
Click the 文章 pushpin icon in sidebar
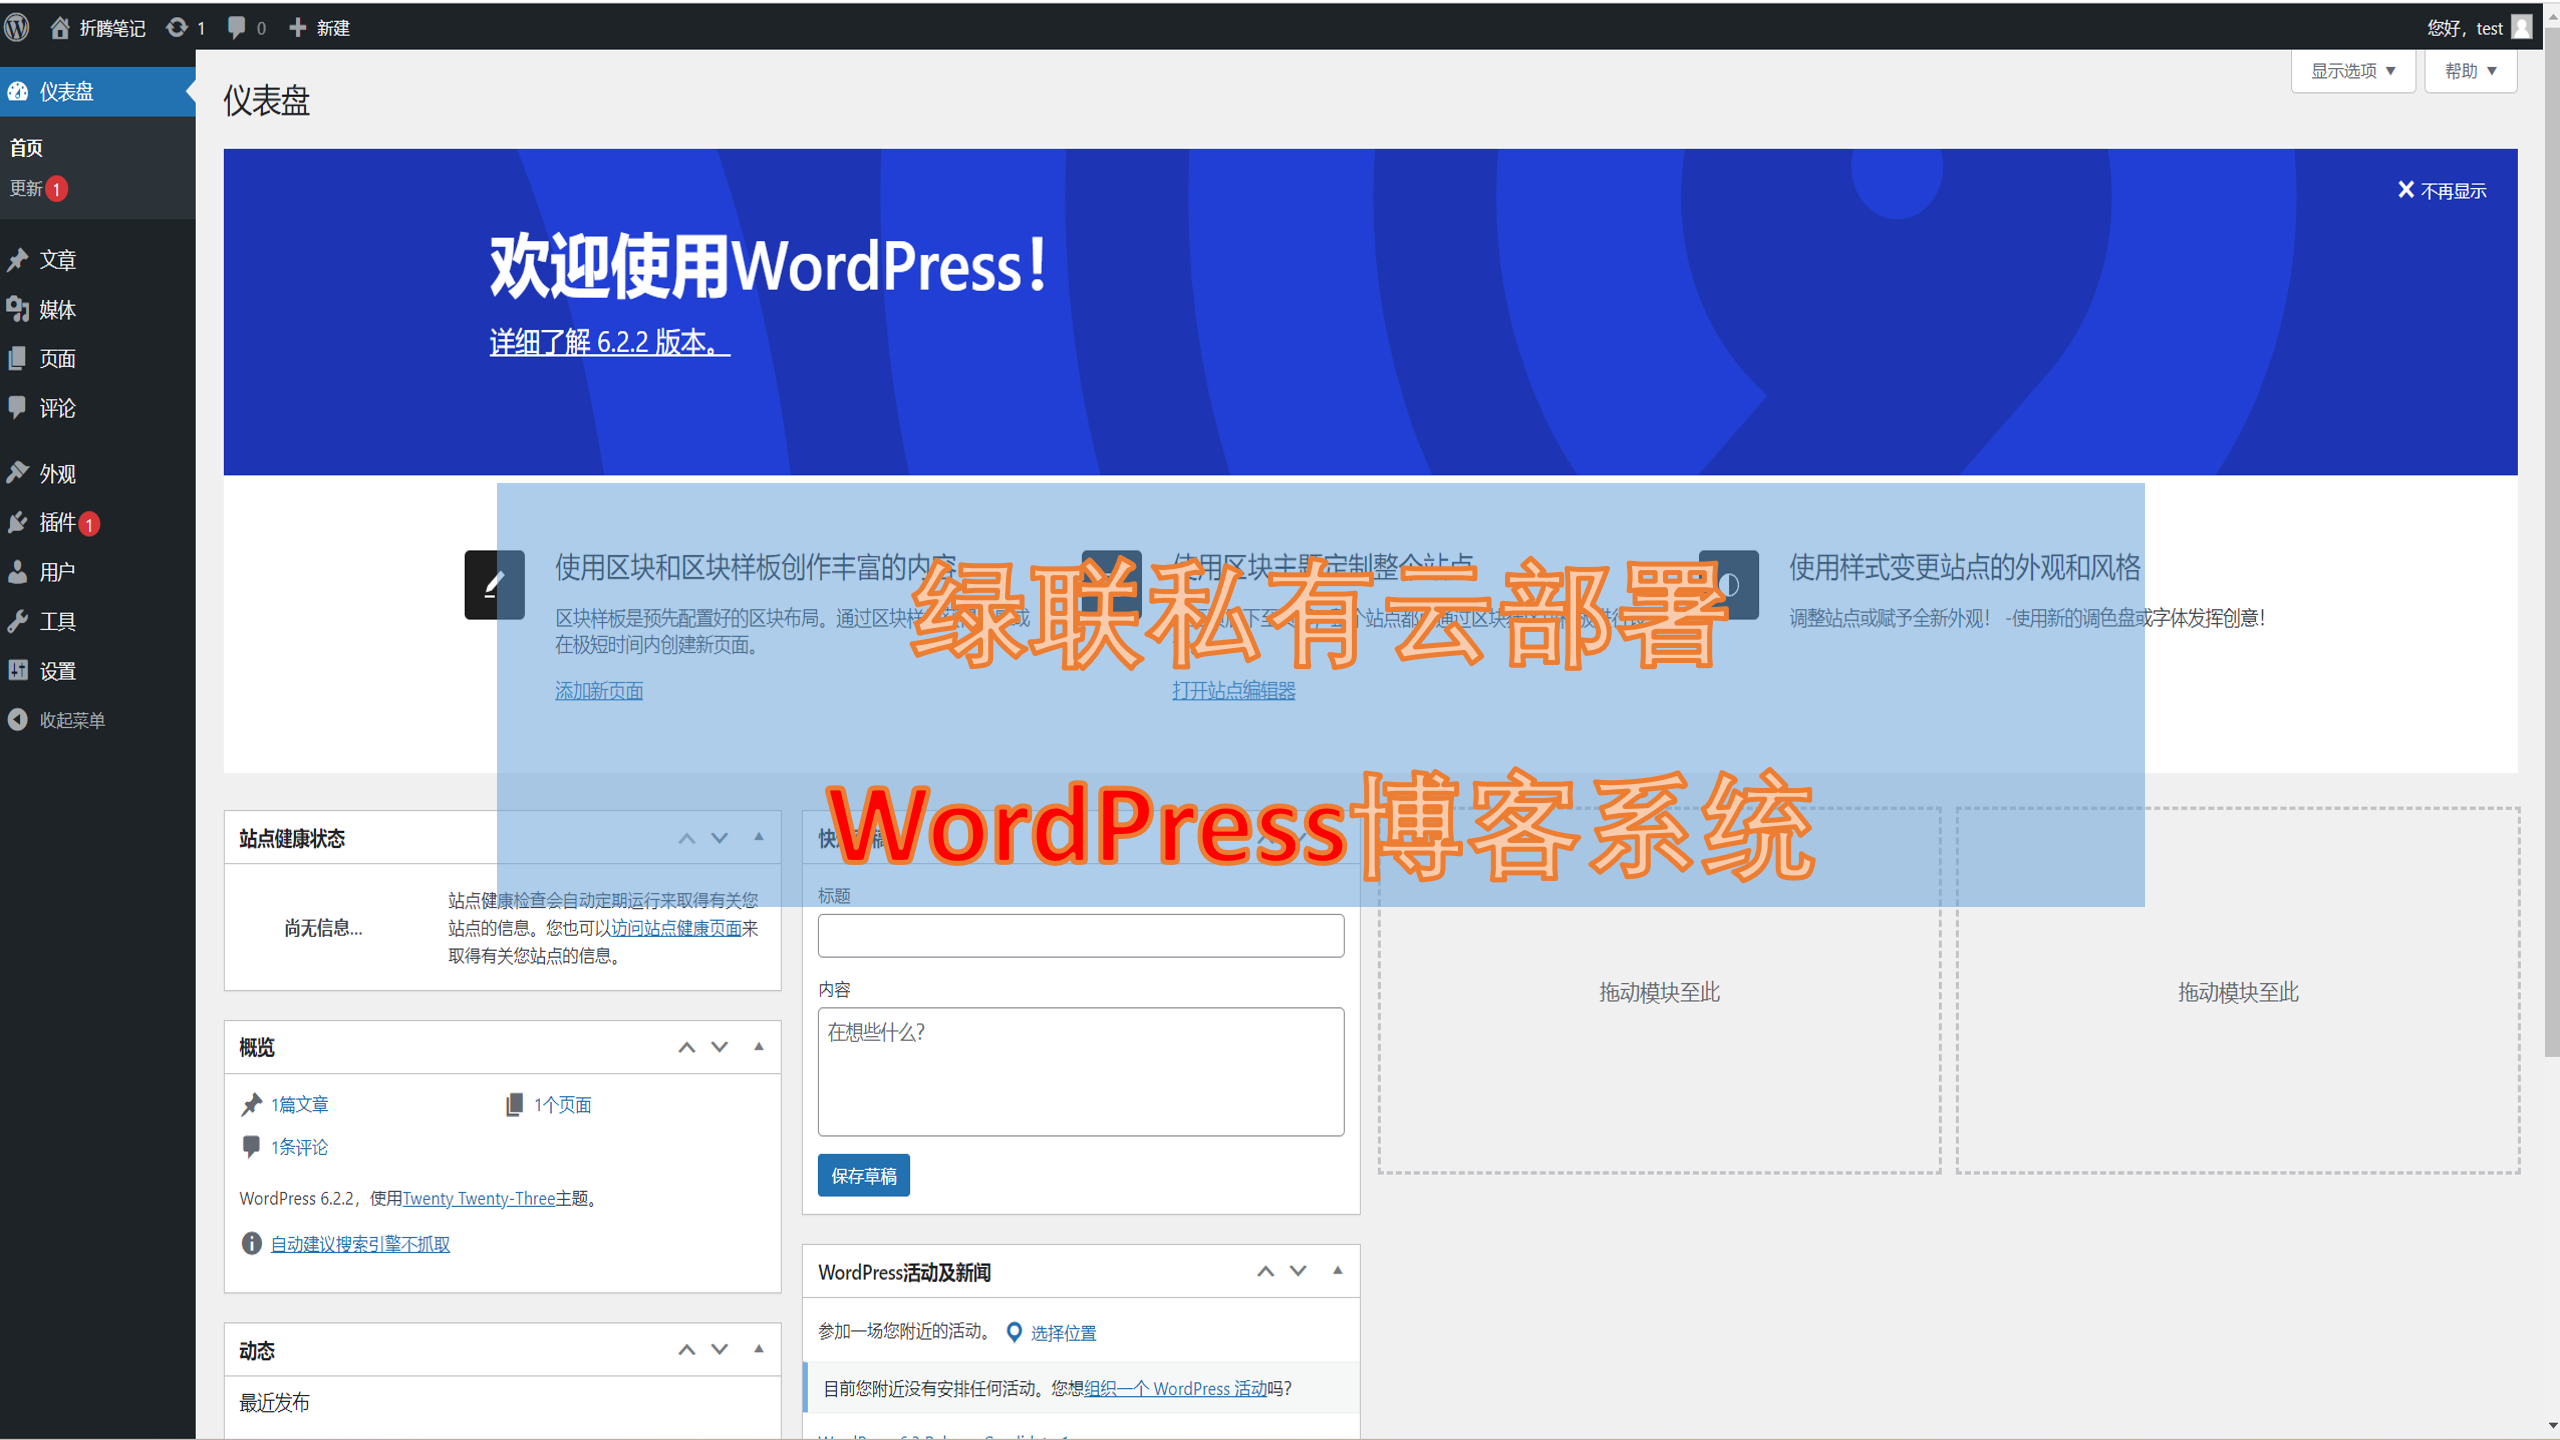[x=18, y=260]
